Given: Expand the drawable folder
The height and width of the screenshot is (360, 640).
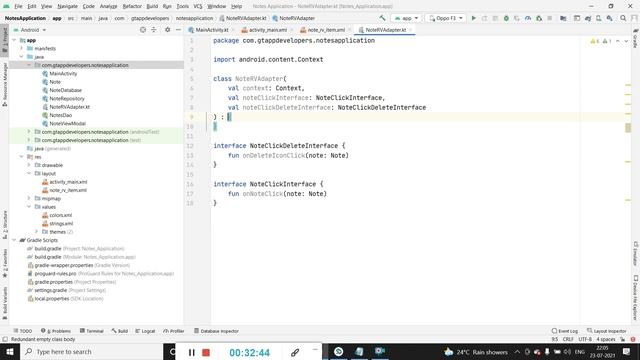Looking at the screenshot, I should click(29, 165).
